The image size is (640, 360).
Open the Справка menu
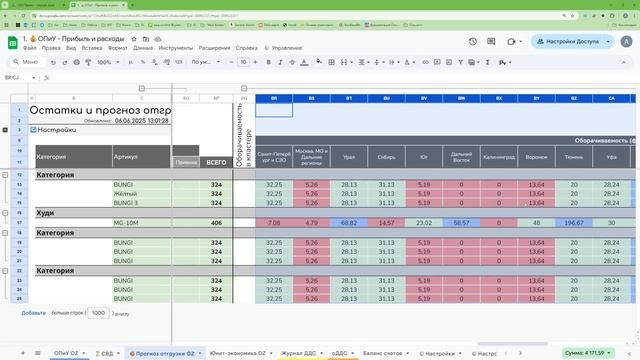tap(247, 48)
